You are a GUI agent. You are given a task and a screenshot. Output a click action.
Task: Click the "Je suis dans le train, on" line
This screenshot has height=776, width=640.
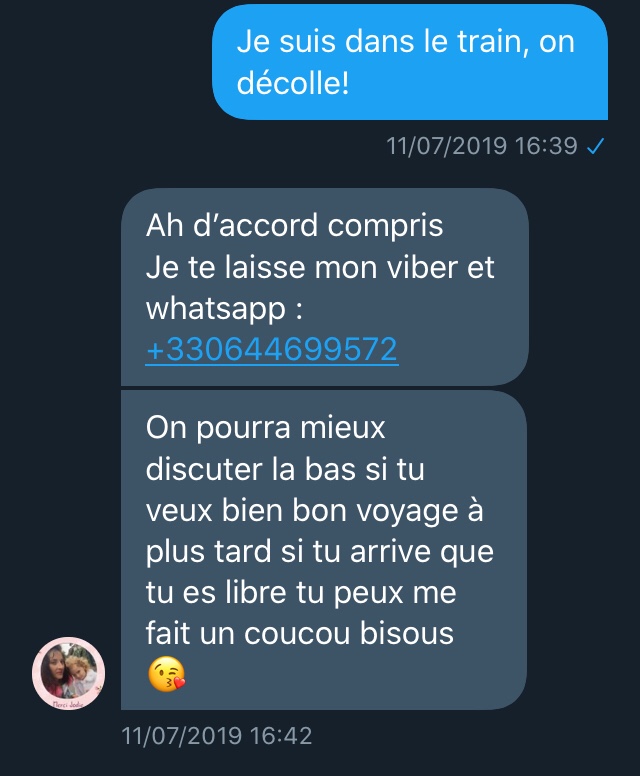coord(405,41)
